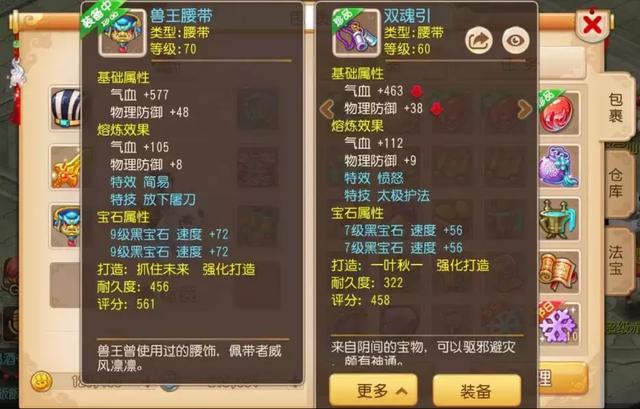Tap the gold coin currency icon
Image resolution: width=640 pixels, height=409 pixels.
coord(42,381)
